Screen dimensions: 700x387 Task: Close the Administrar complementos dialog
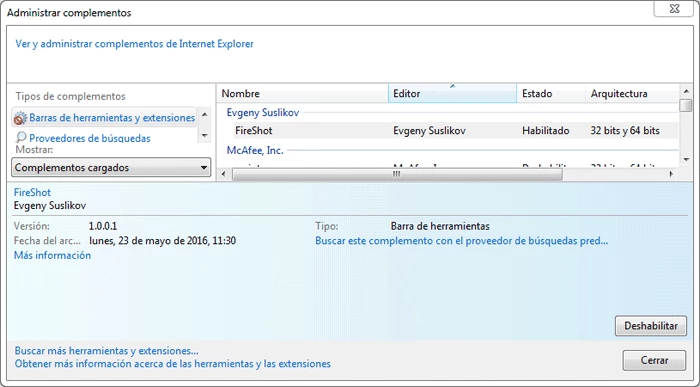[x=674, y=8]
